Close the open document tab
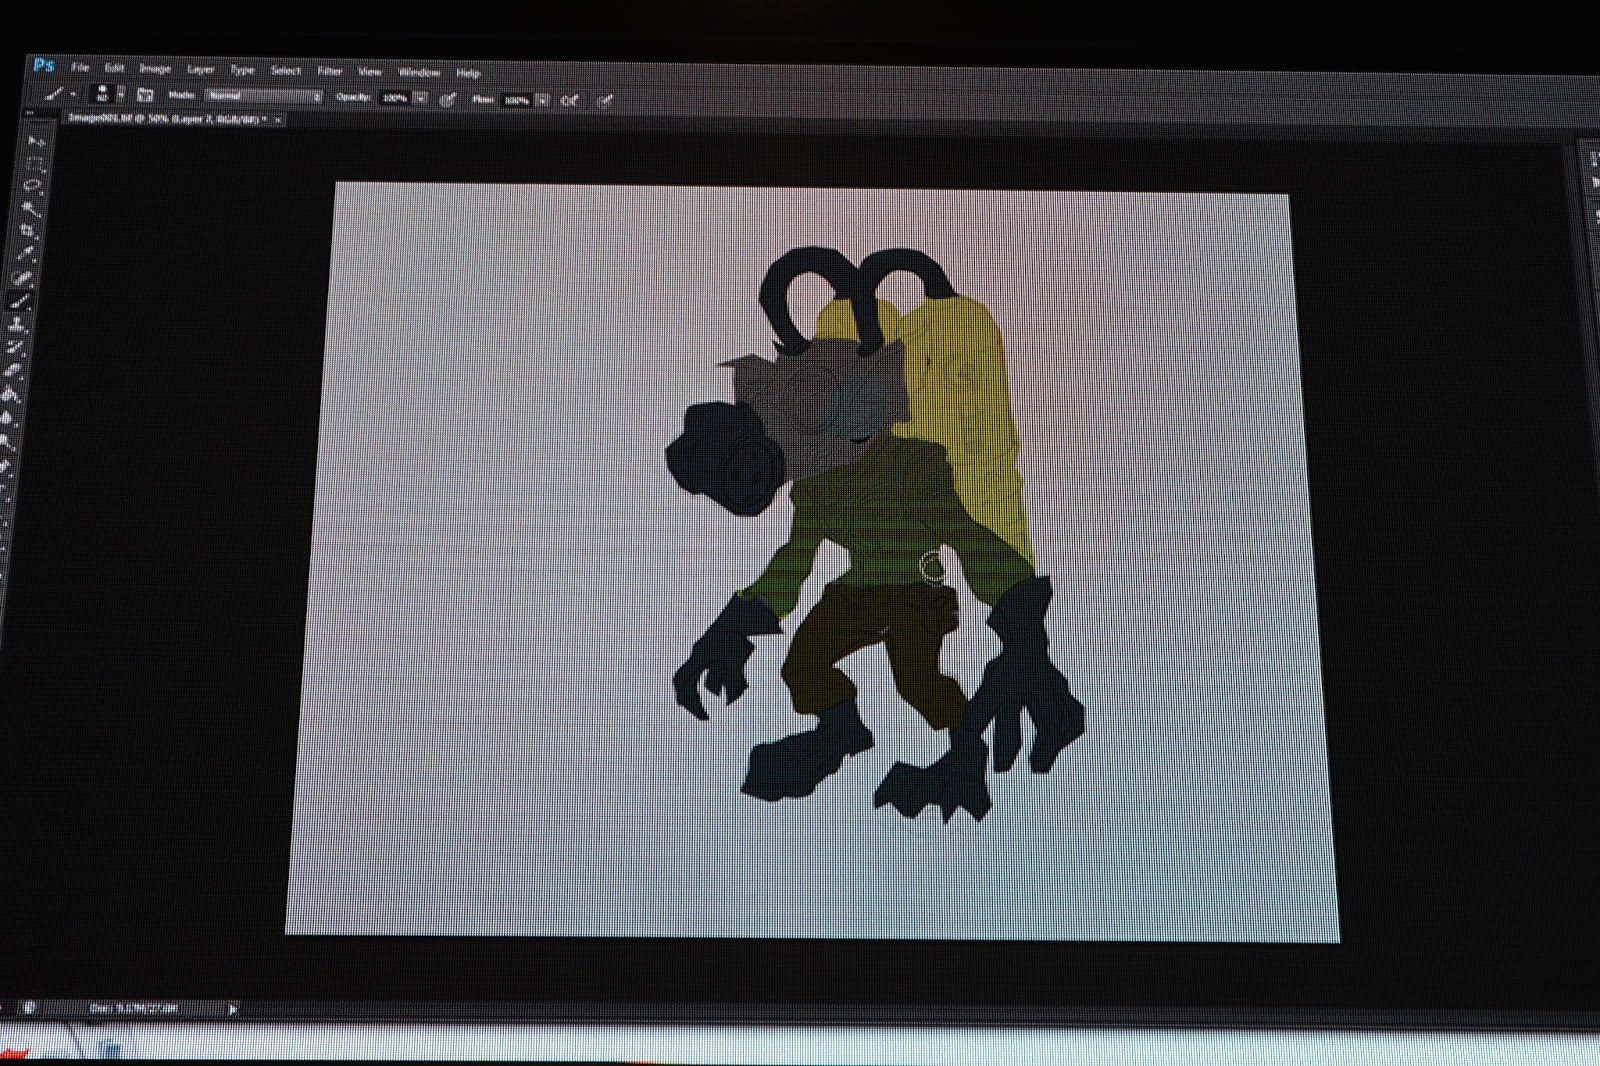1600x1066 pixels. point(278,120)
